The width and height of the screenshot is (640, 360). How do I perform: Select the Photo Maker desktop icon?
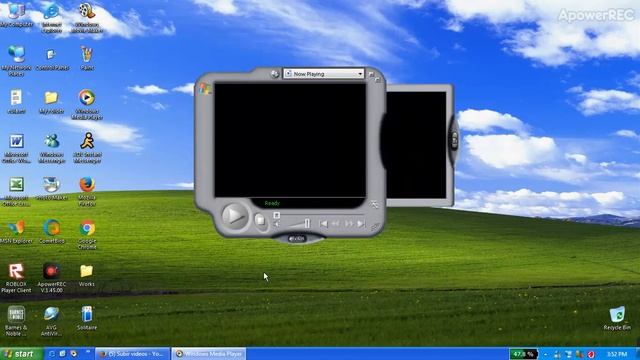tap(51, 189)
